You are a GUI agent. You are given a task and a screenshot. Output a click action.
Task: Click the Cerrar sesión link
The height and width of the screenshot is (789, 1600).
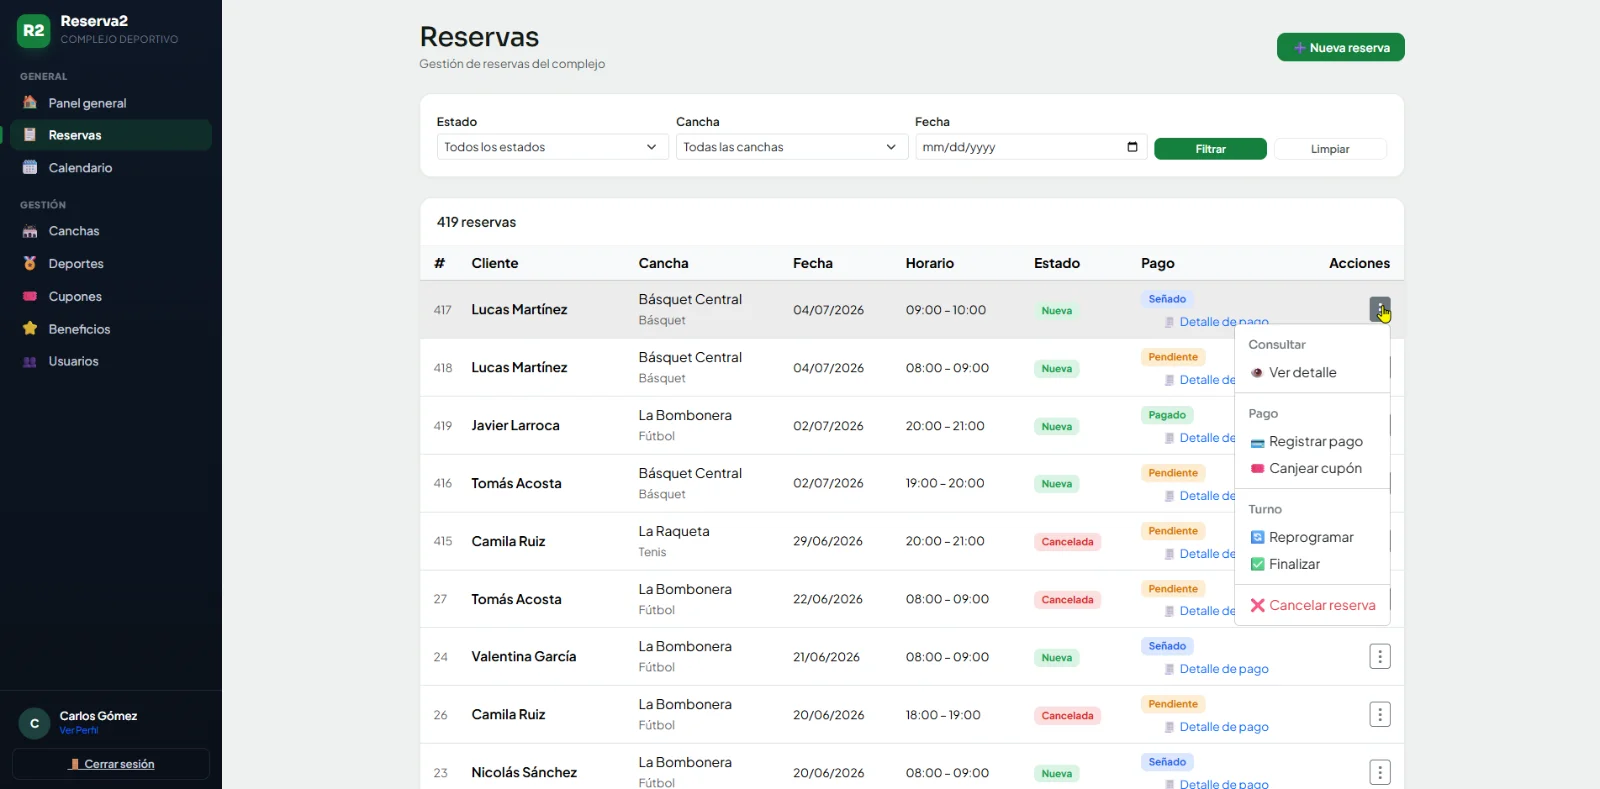(111, 764)
